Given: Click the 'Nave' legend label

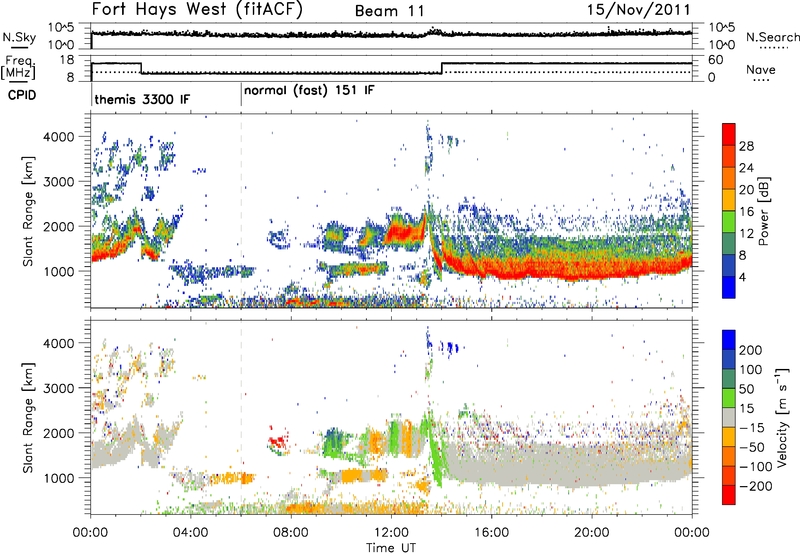Looking at the screenshot, I should (760, 69).
